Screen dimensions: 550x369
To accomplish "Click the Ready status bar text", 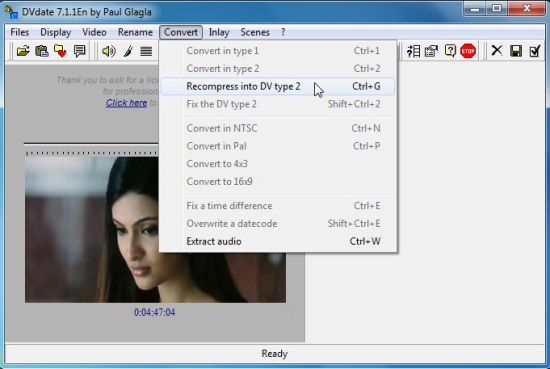I will [275, 354].
